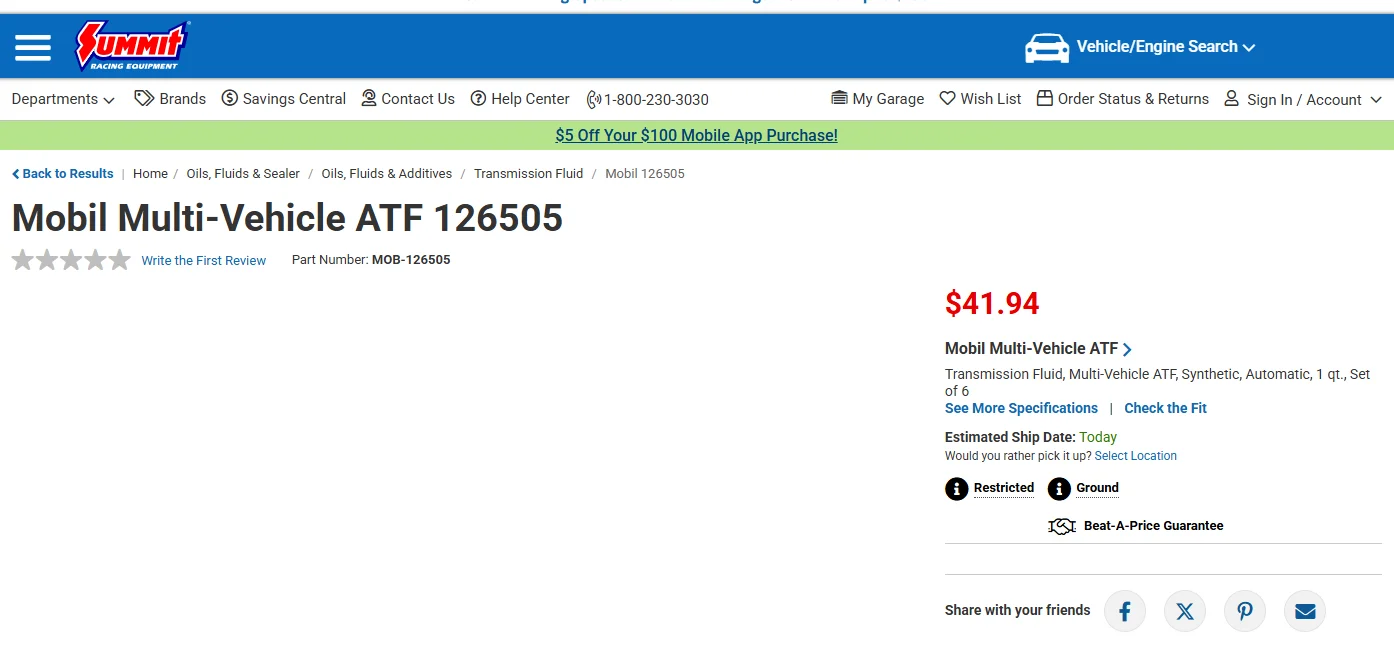
Task: Click the Restricted info icon
Action: tap(957, 489)
